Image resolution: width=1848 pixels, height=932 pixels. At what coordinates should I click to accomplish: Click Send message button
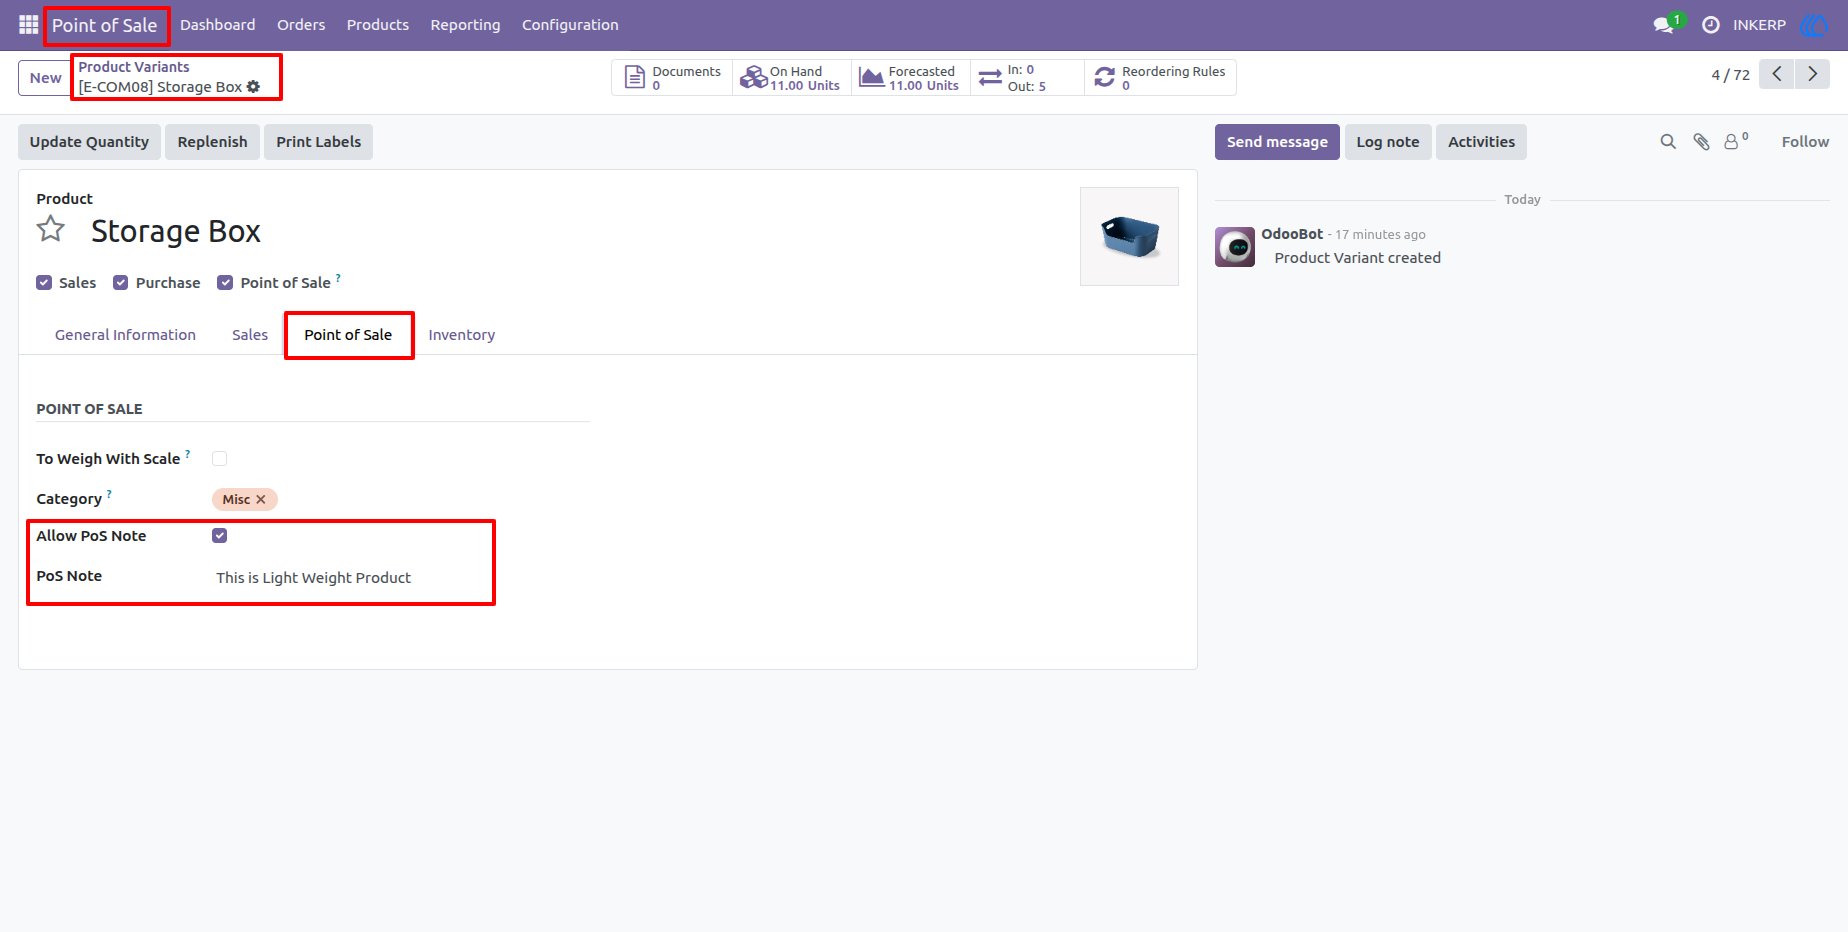(x=1277, y=142)
